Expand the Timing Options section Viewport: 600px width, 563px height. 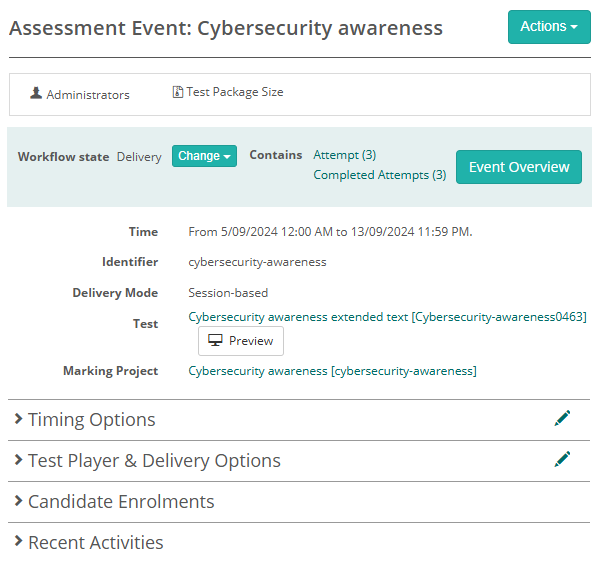[91, 420]
